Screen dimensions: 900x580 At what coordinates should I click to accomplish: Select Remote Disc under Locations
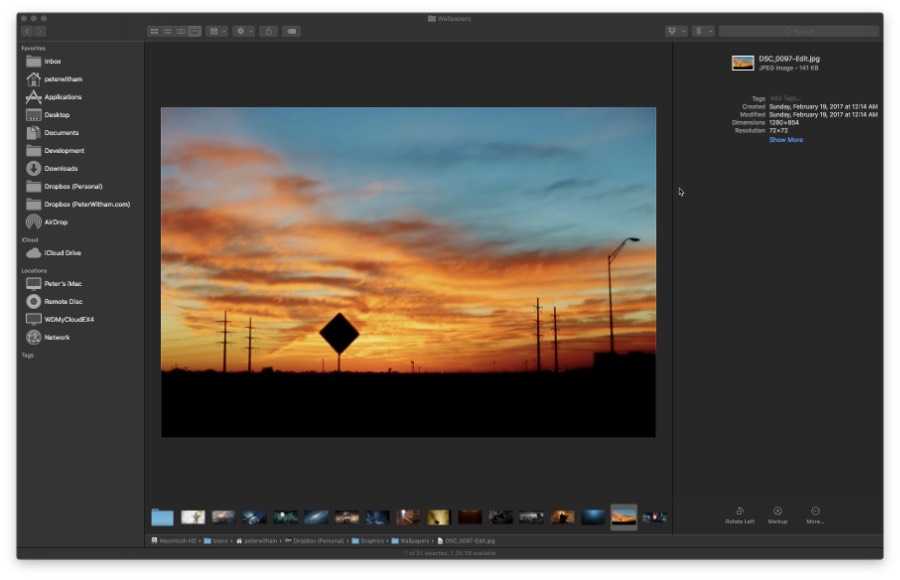click(62, 301)
